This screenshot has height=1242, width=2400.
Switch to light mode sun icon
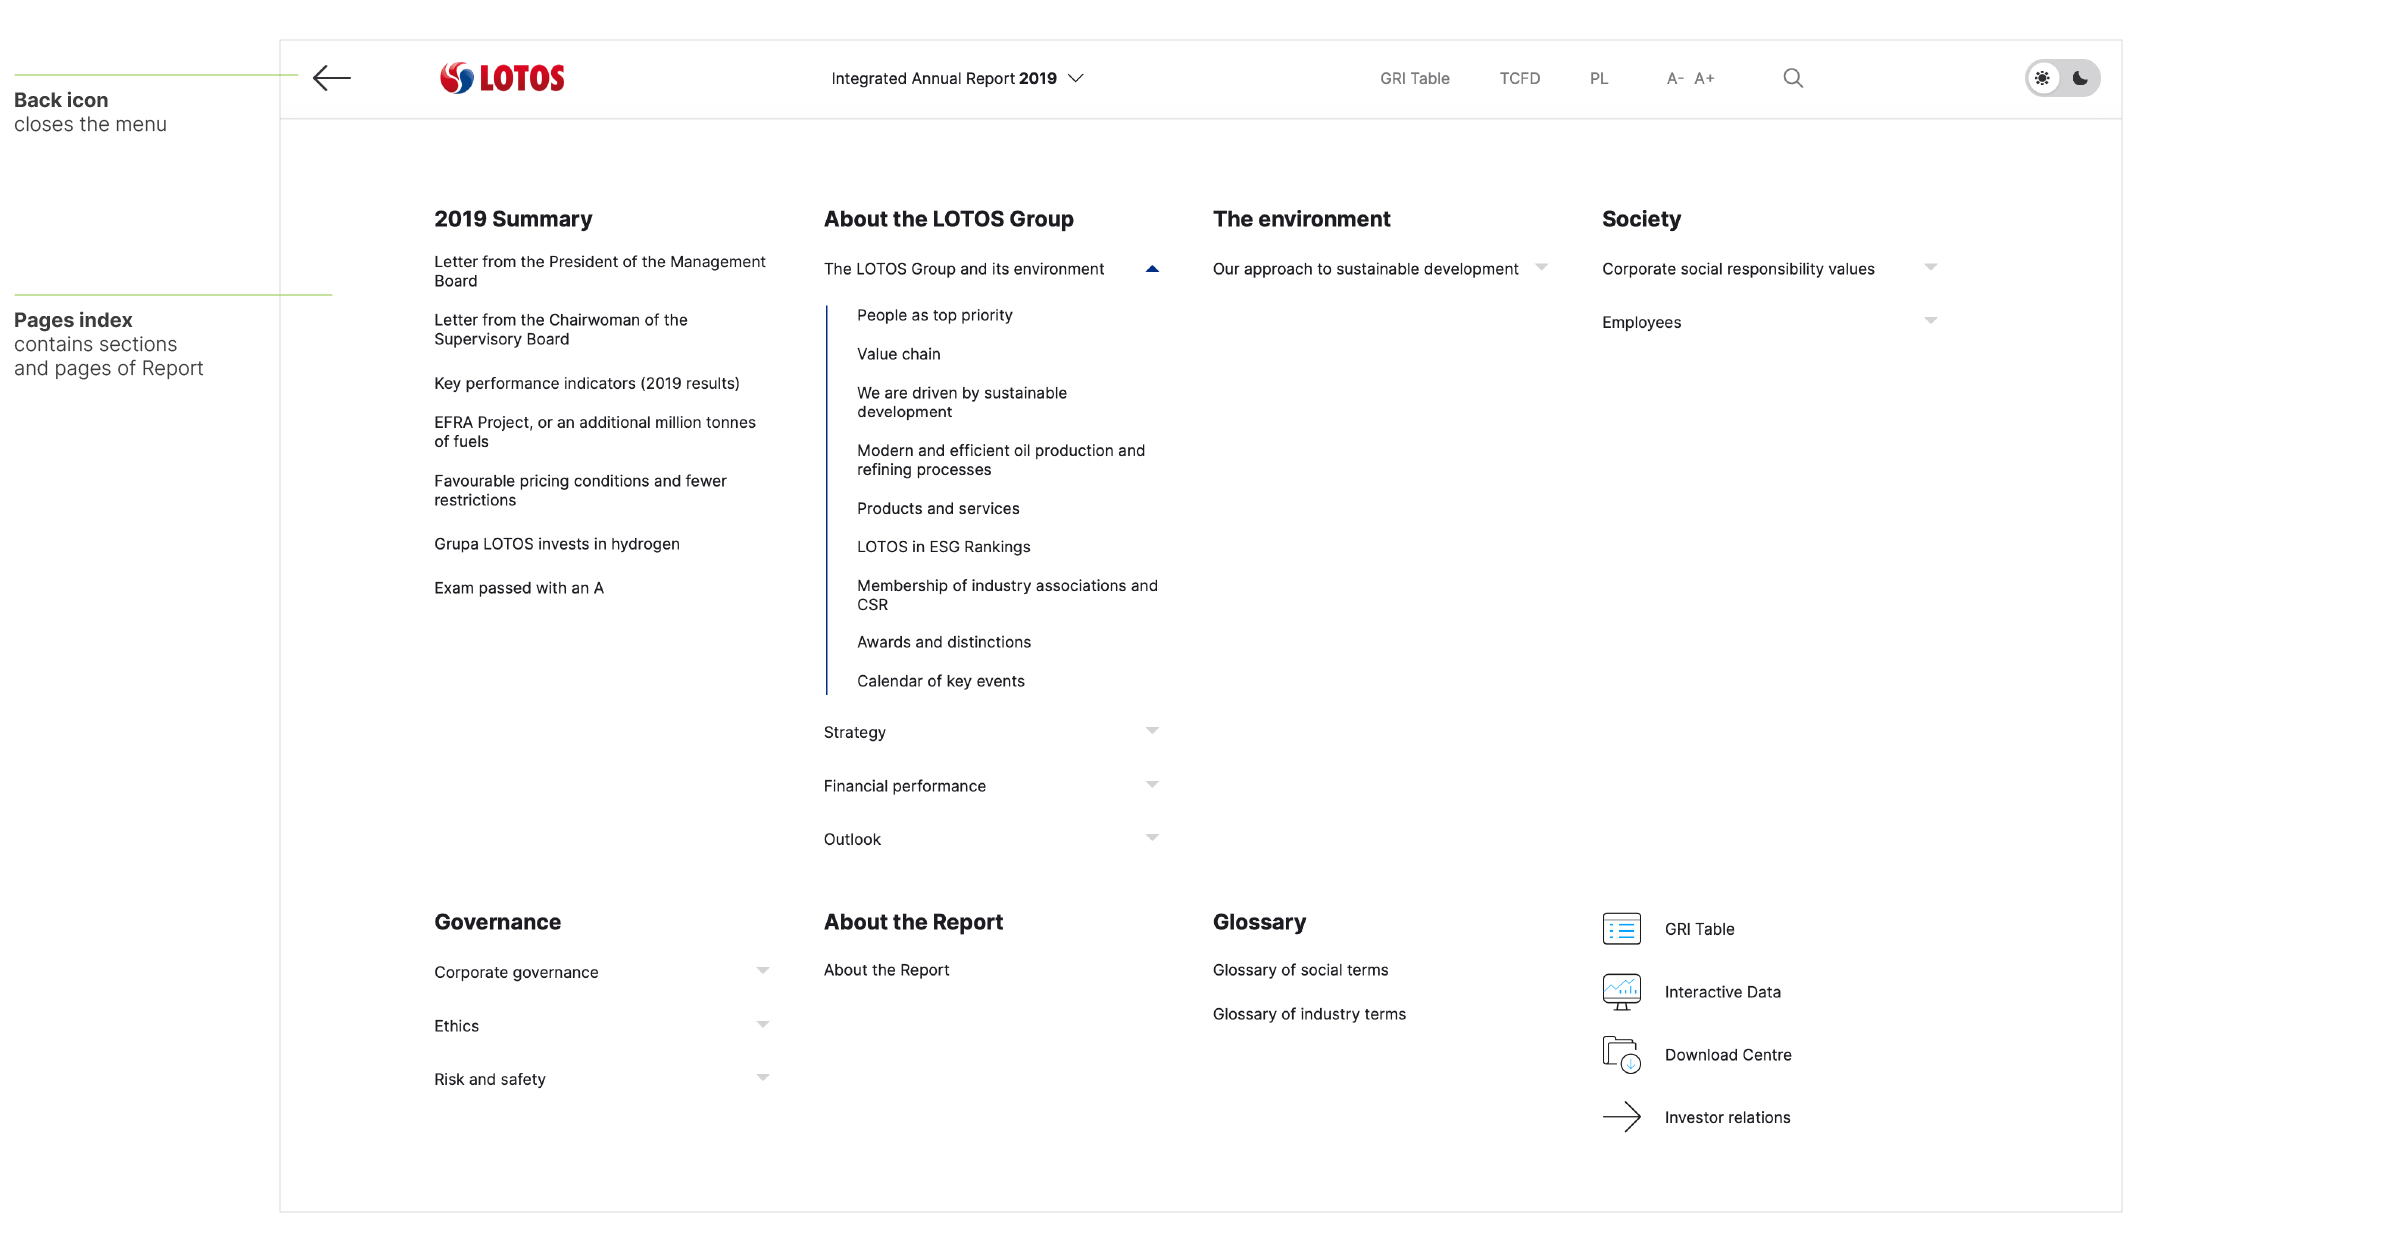[x=2043, y=78]
